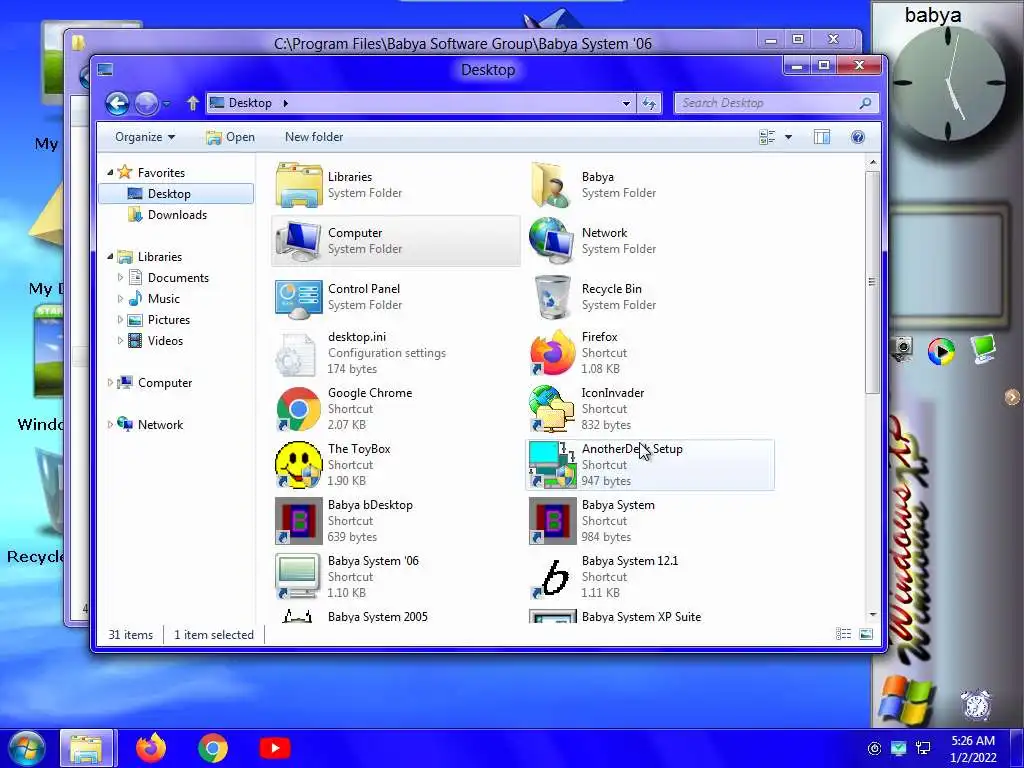The image size is (1024, 768).
Task: Expand Videos library node
Action: [120, 340]
